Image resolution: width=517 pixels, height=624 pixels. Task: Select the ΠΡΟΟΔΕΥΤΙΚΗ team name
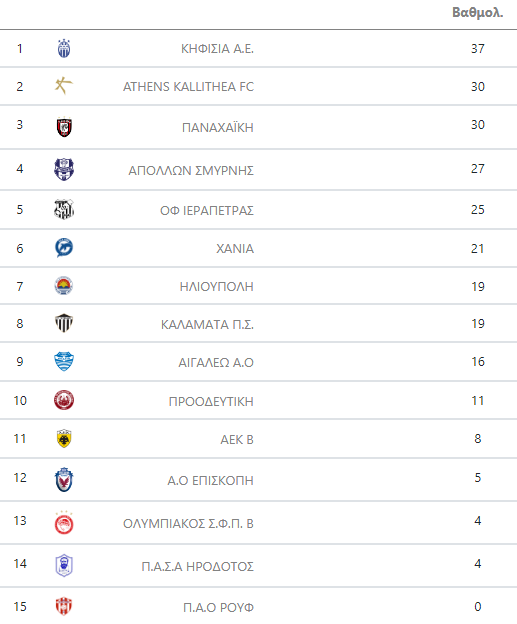pos(211,402)
